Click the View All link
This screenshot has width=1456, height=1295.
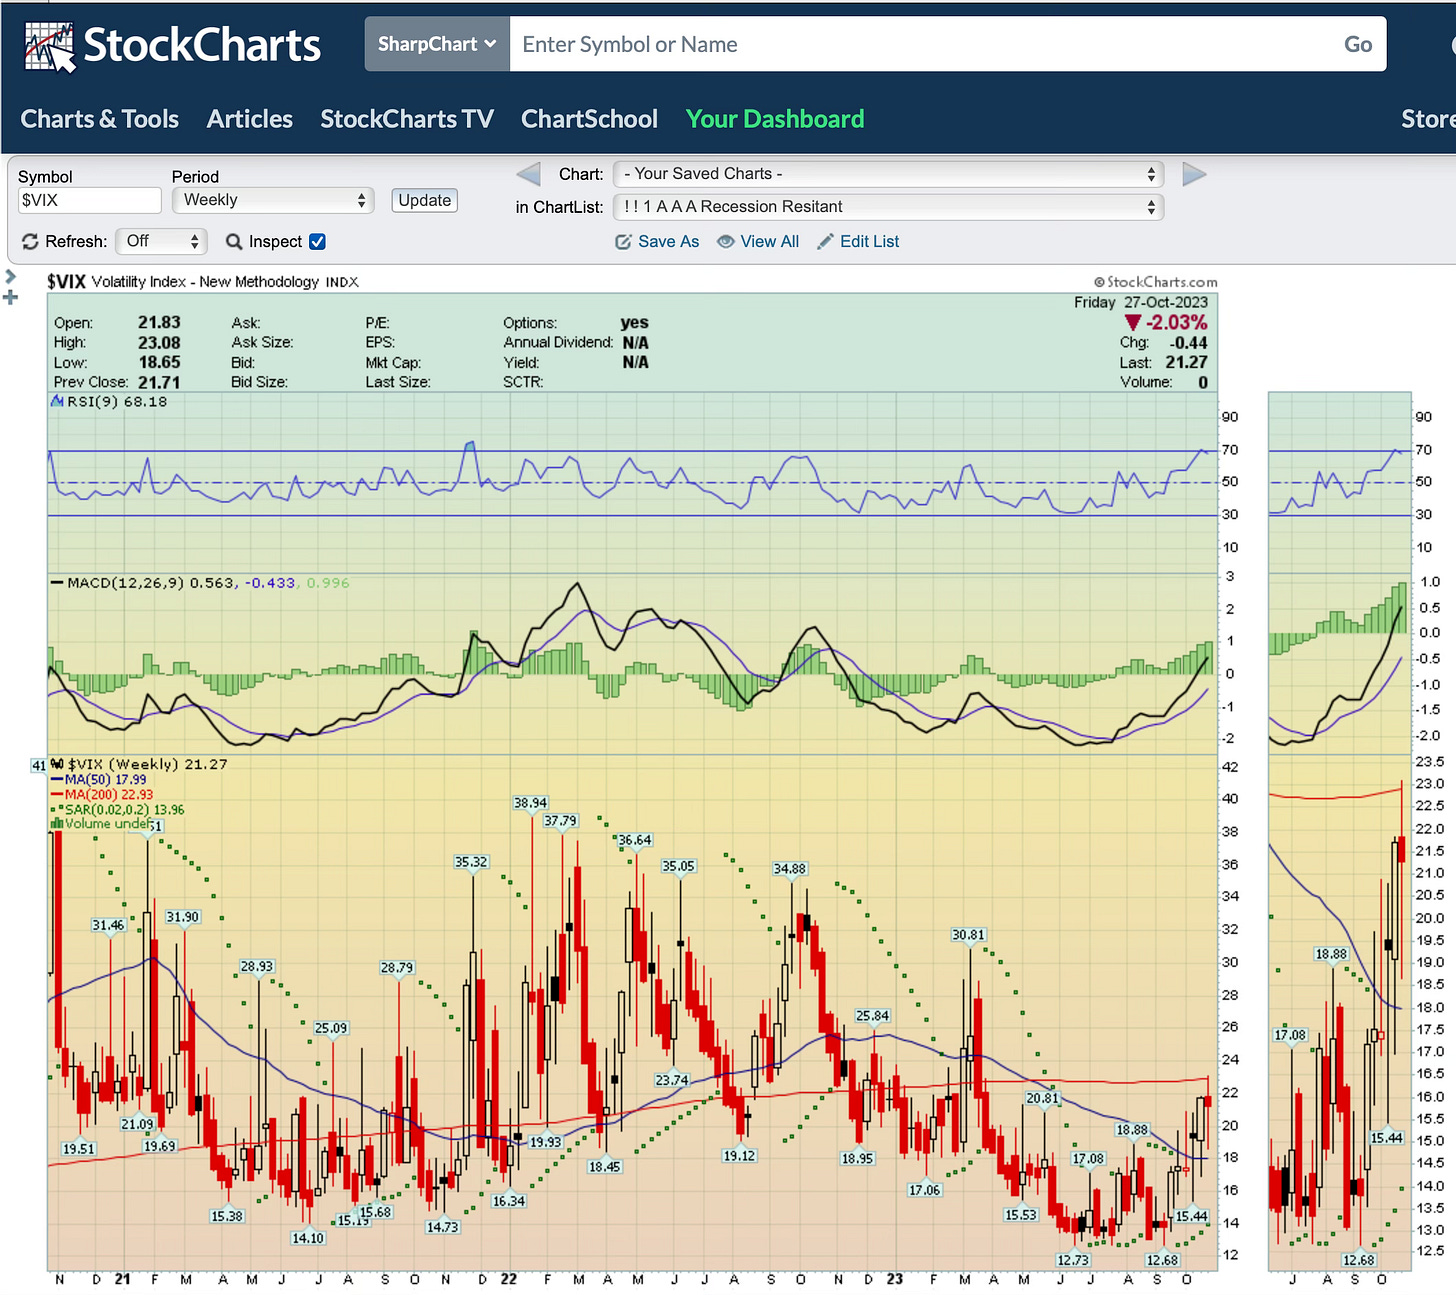769,242
